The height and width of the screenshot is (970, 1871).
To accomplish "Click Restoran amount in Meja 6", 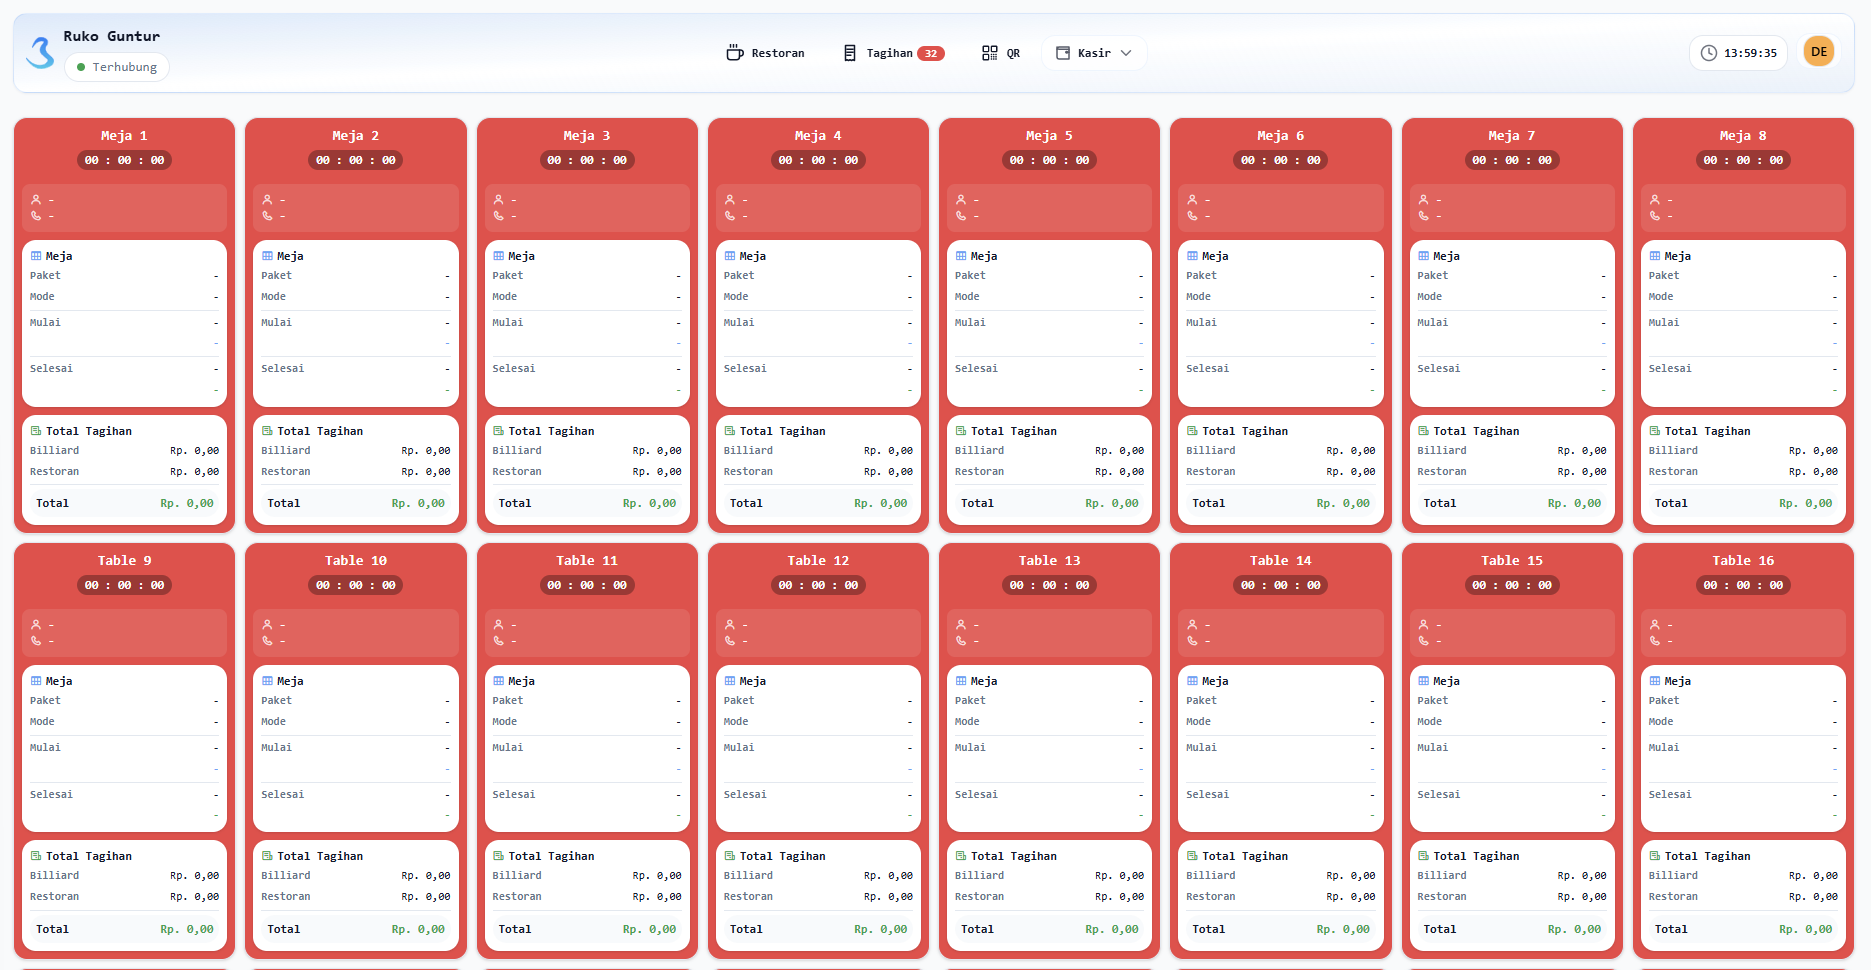I will click(x=1351, y=472).
